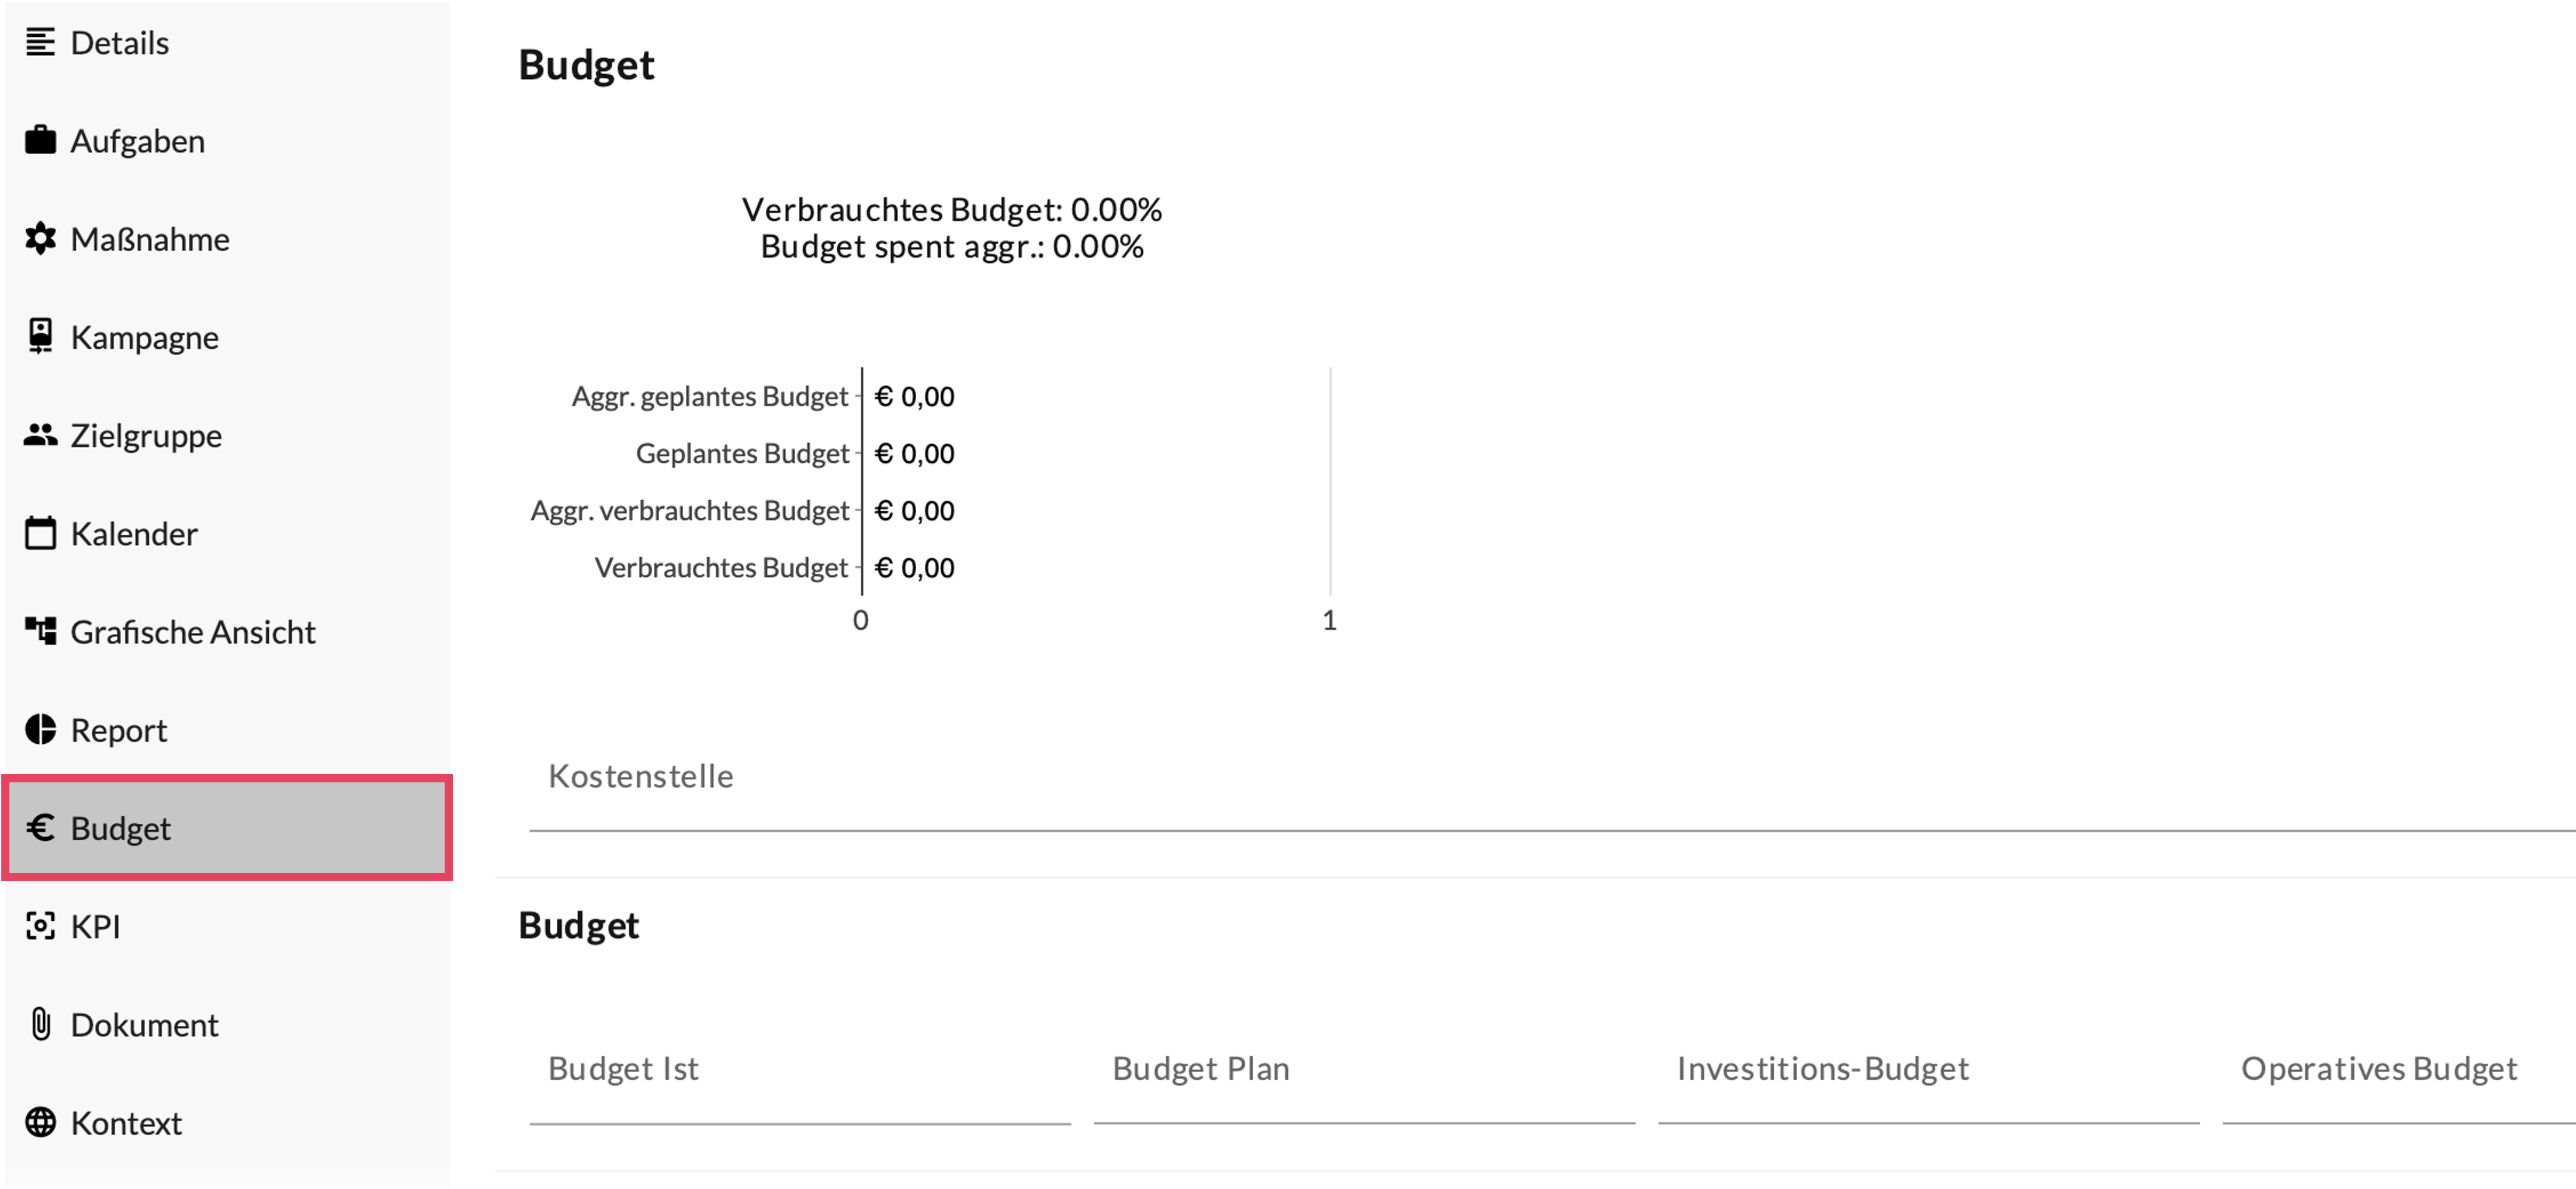
Task: Click the Euro icon beside Budget
Action: (x=40, y=828)
